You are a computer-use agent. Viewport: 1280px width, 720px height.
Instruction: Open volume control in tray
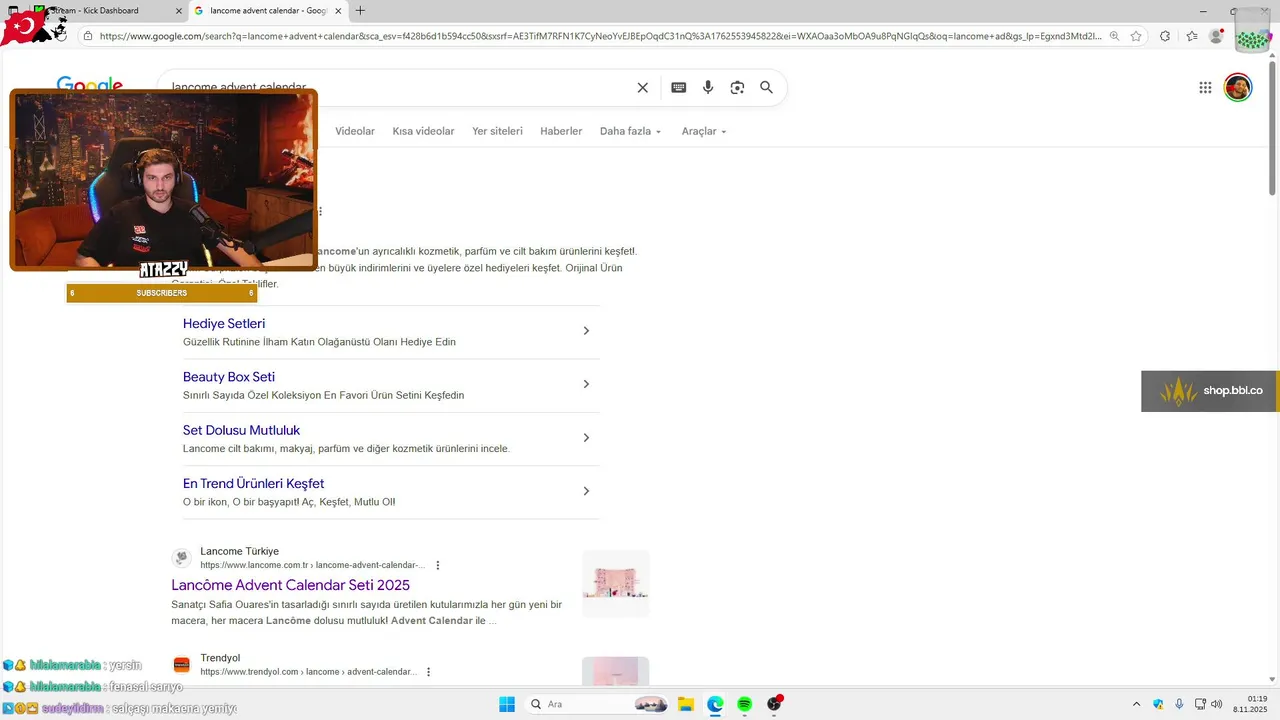click(x=1217, y=704)
